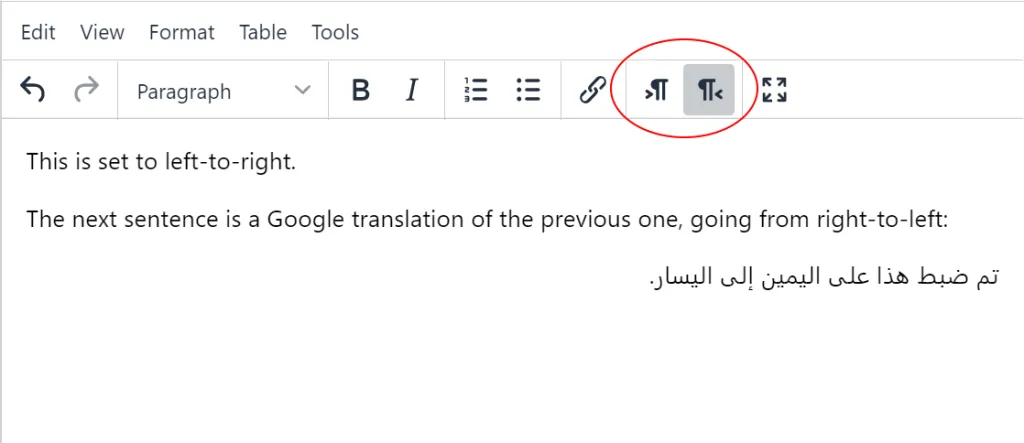Click the sentence mentioning Google translation
The image size is (1024, 443).
486,219
